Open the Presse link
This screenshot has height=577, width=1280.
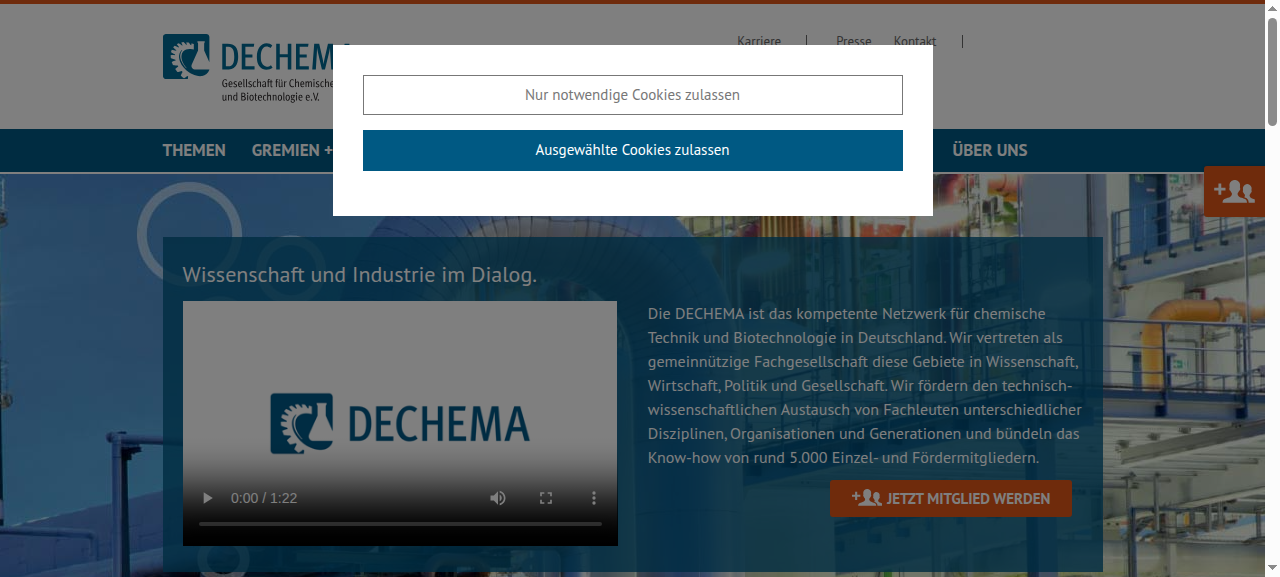[x=854, y=41]
